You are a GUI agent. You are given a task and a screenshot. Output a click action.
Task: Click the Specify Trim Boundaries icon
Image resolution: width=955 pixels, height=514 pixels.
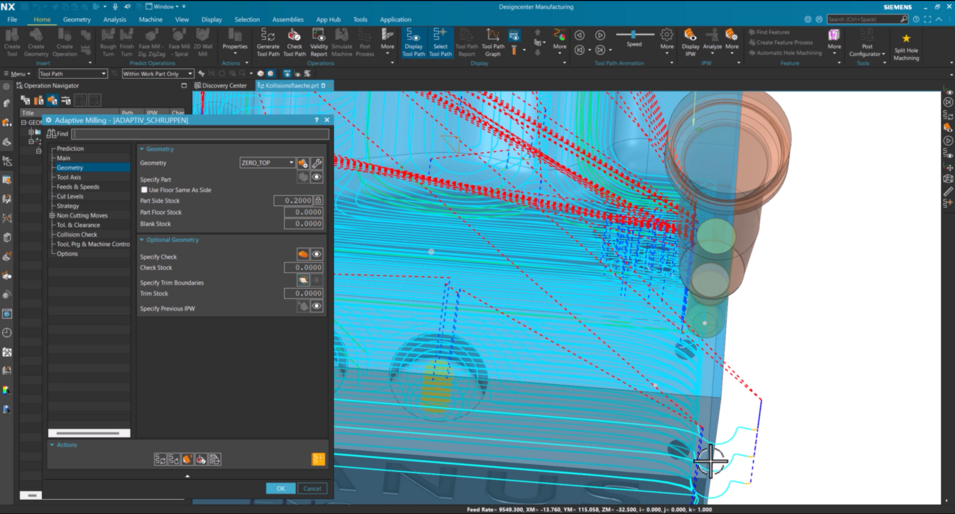[303, 280]
